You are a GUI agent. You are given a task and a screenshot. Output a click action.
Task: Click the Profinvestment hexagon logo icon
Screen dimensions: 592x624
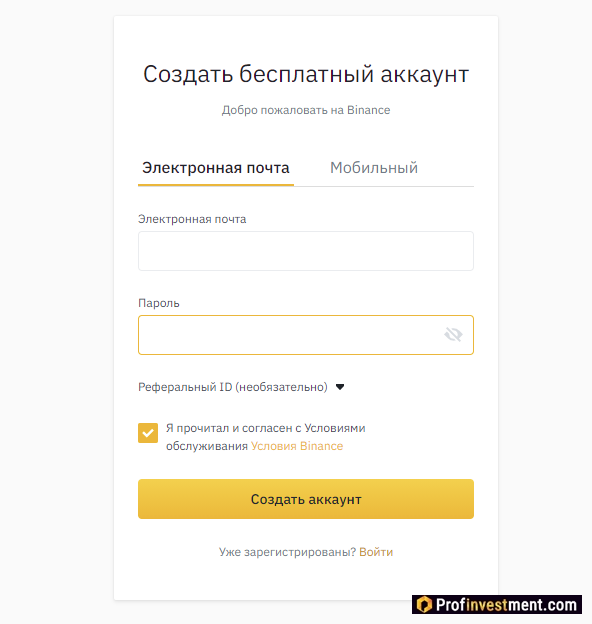point(425,604)
